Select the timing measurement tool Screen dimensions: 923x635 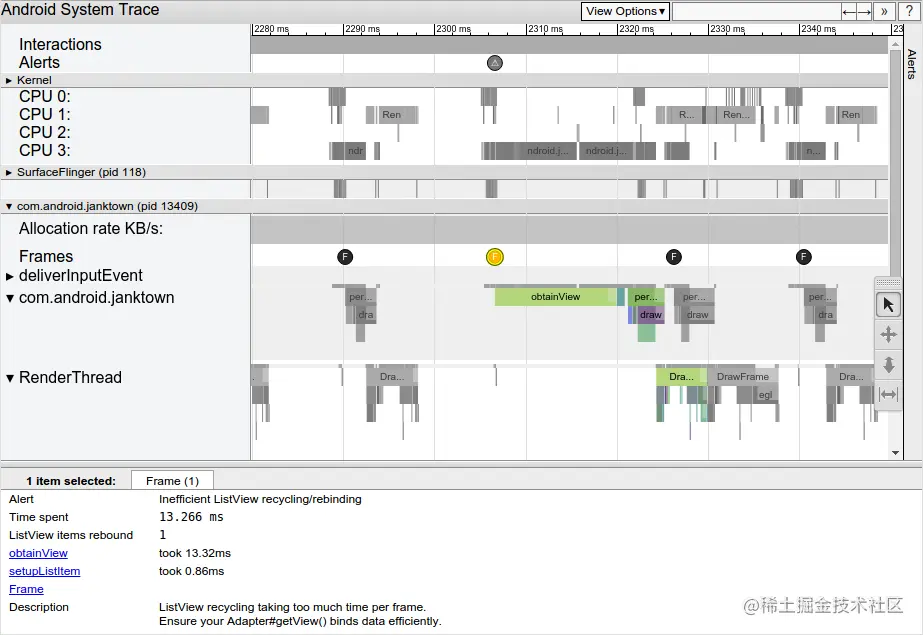pos(889,394)
